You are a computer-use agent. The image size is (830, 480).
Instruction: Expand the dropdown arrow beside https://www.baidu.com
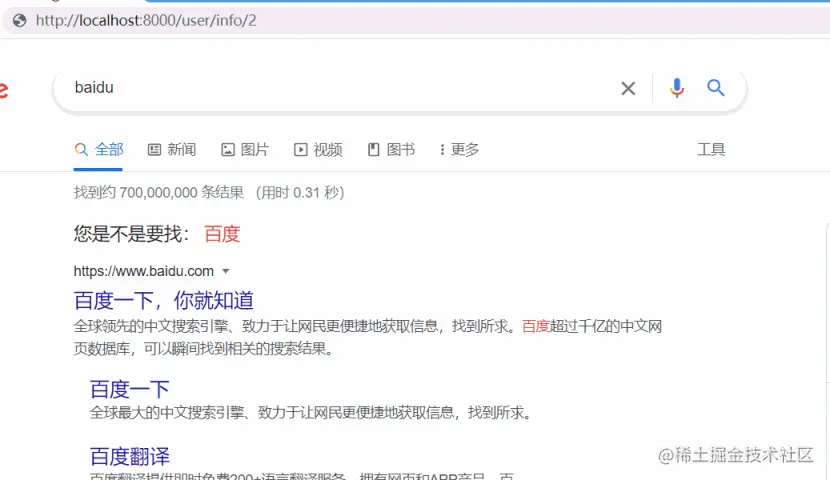[x=225, y=271]
